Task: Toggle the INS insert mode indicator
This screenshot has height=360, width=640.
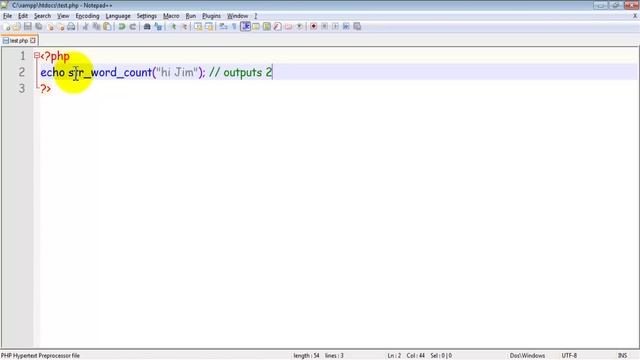Action: pyautogui.click(x=622, y=356)
